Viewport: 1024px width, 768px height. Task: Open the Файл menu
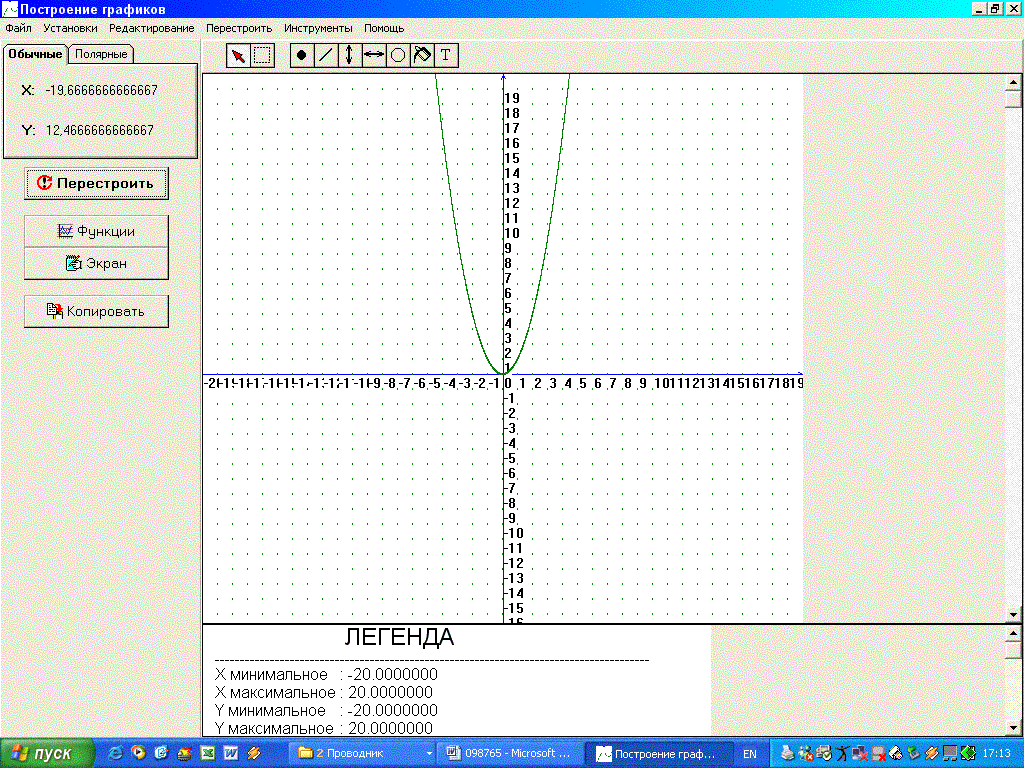pyautogui.click(x=18, y=28)
